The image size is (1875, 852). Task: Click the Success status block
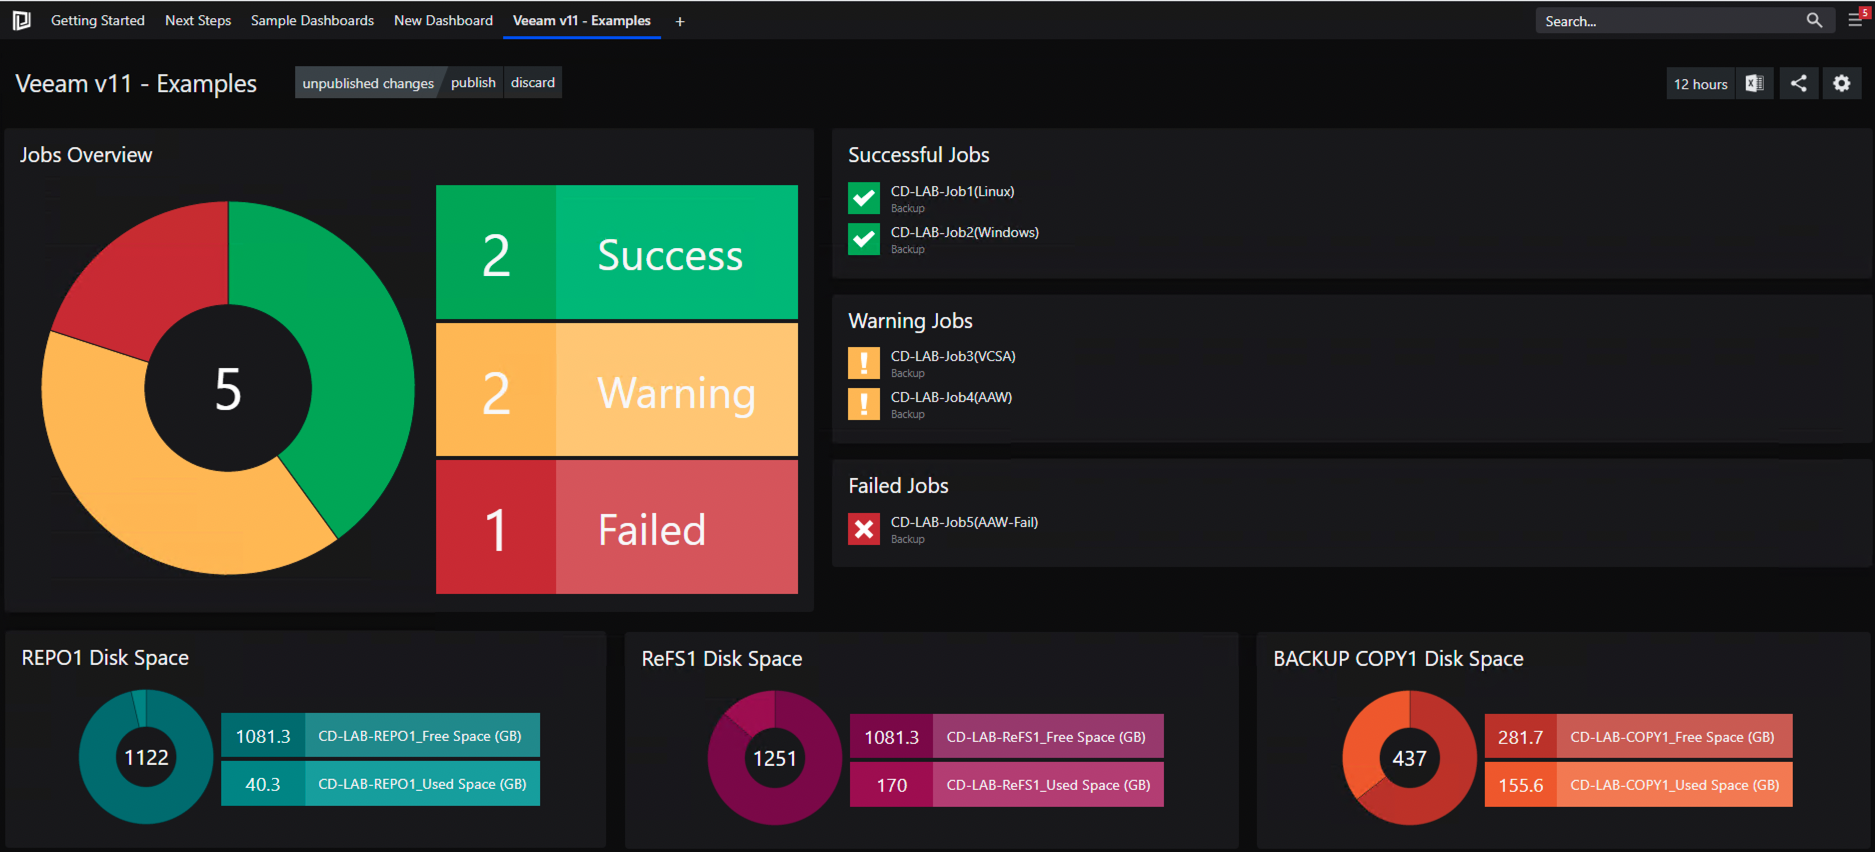[617, 252]
